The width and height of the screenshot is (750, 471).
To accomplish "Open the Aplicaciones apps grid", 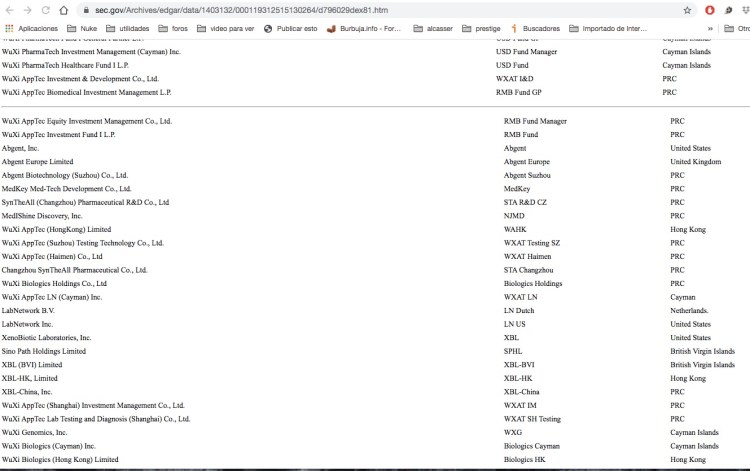I will pyautogui.click(x=32, y=28).
